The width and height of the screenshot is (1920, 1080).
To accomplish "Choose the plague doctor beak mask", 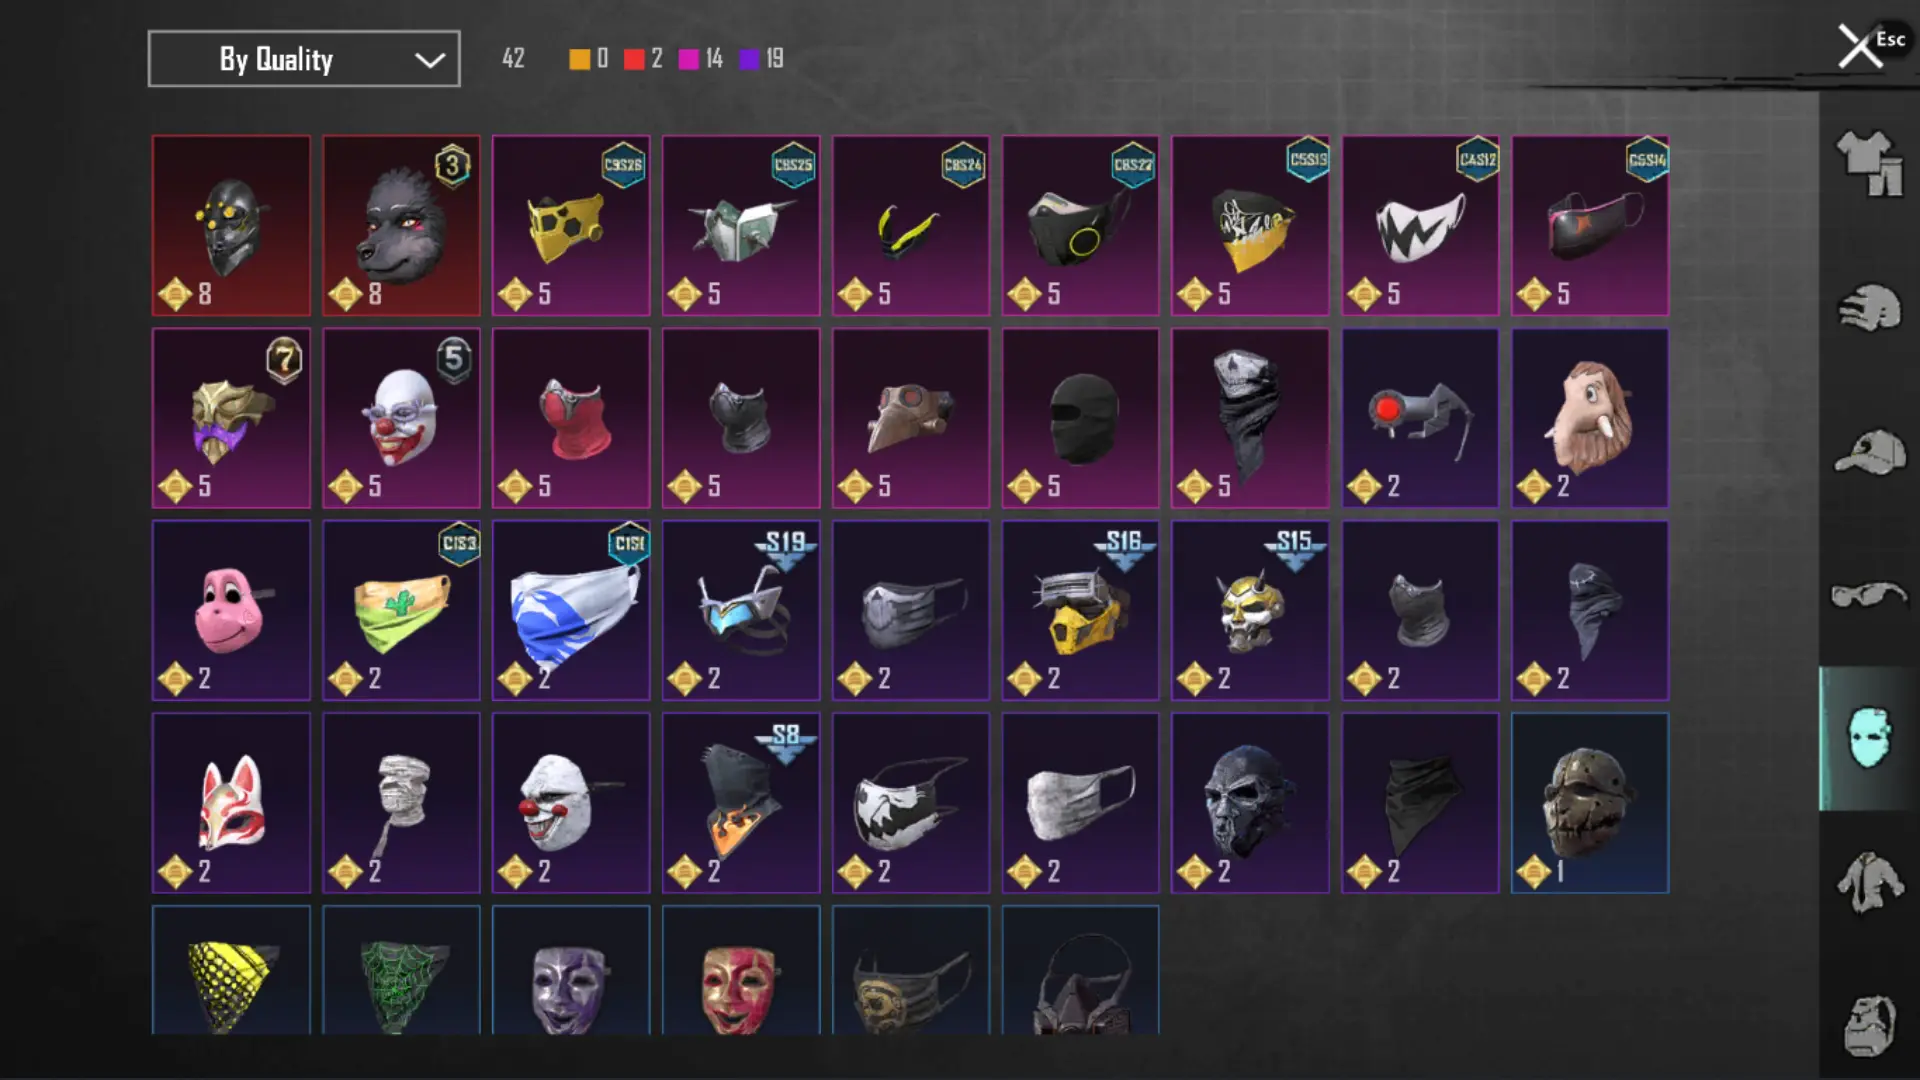I will point(911,418).
